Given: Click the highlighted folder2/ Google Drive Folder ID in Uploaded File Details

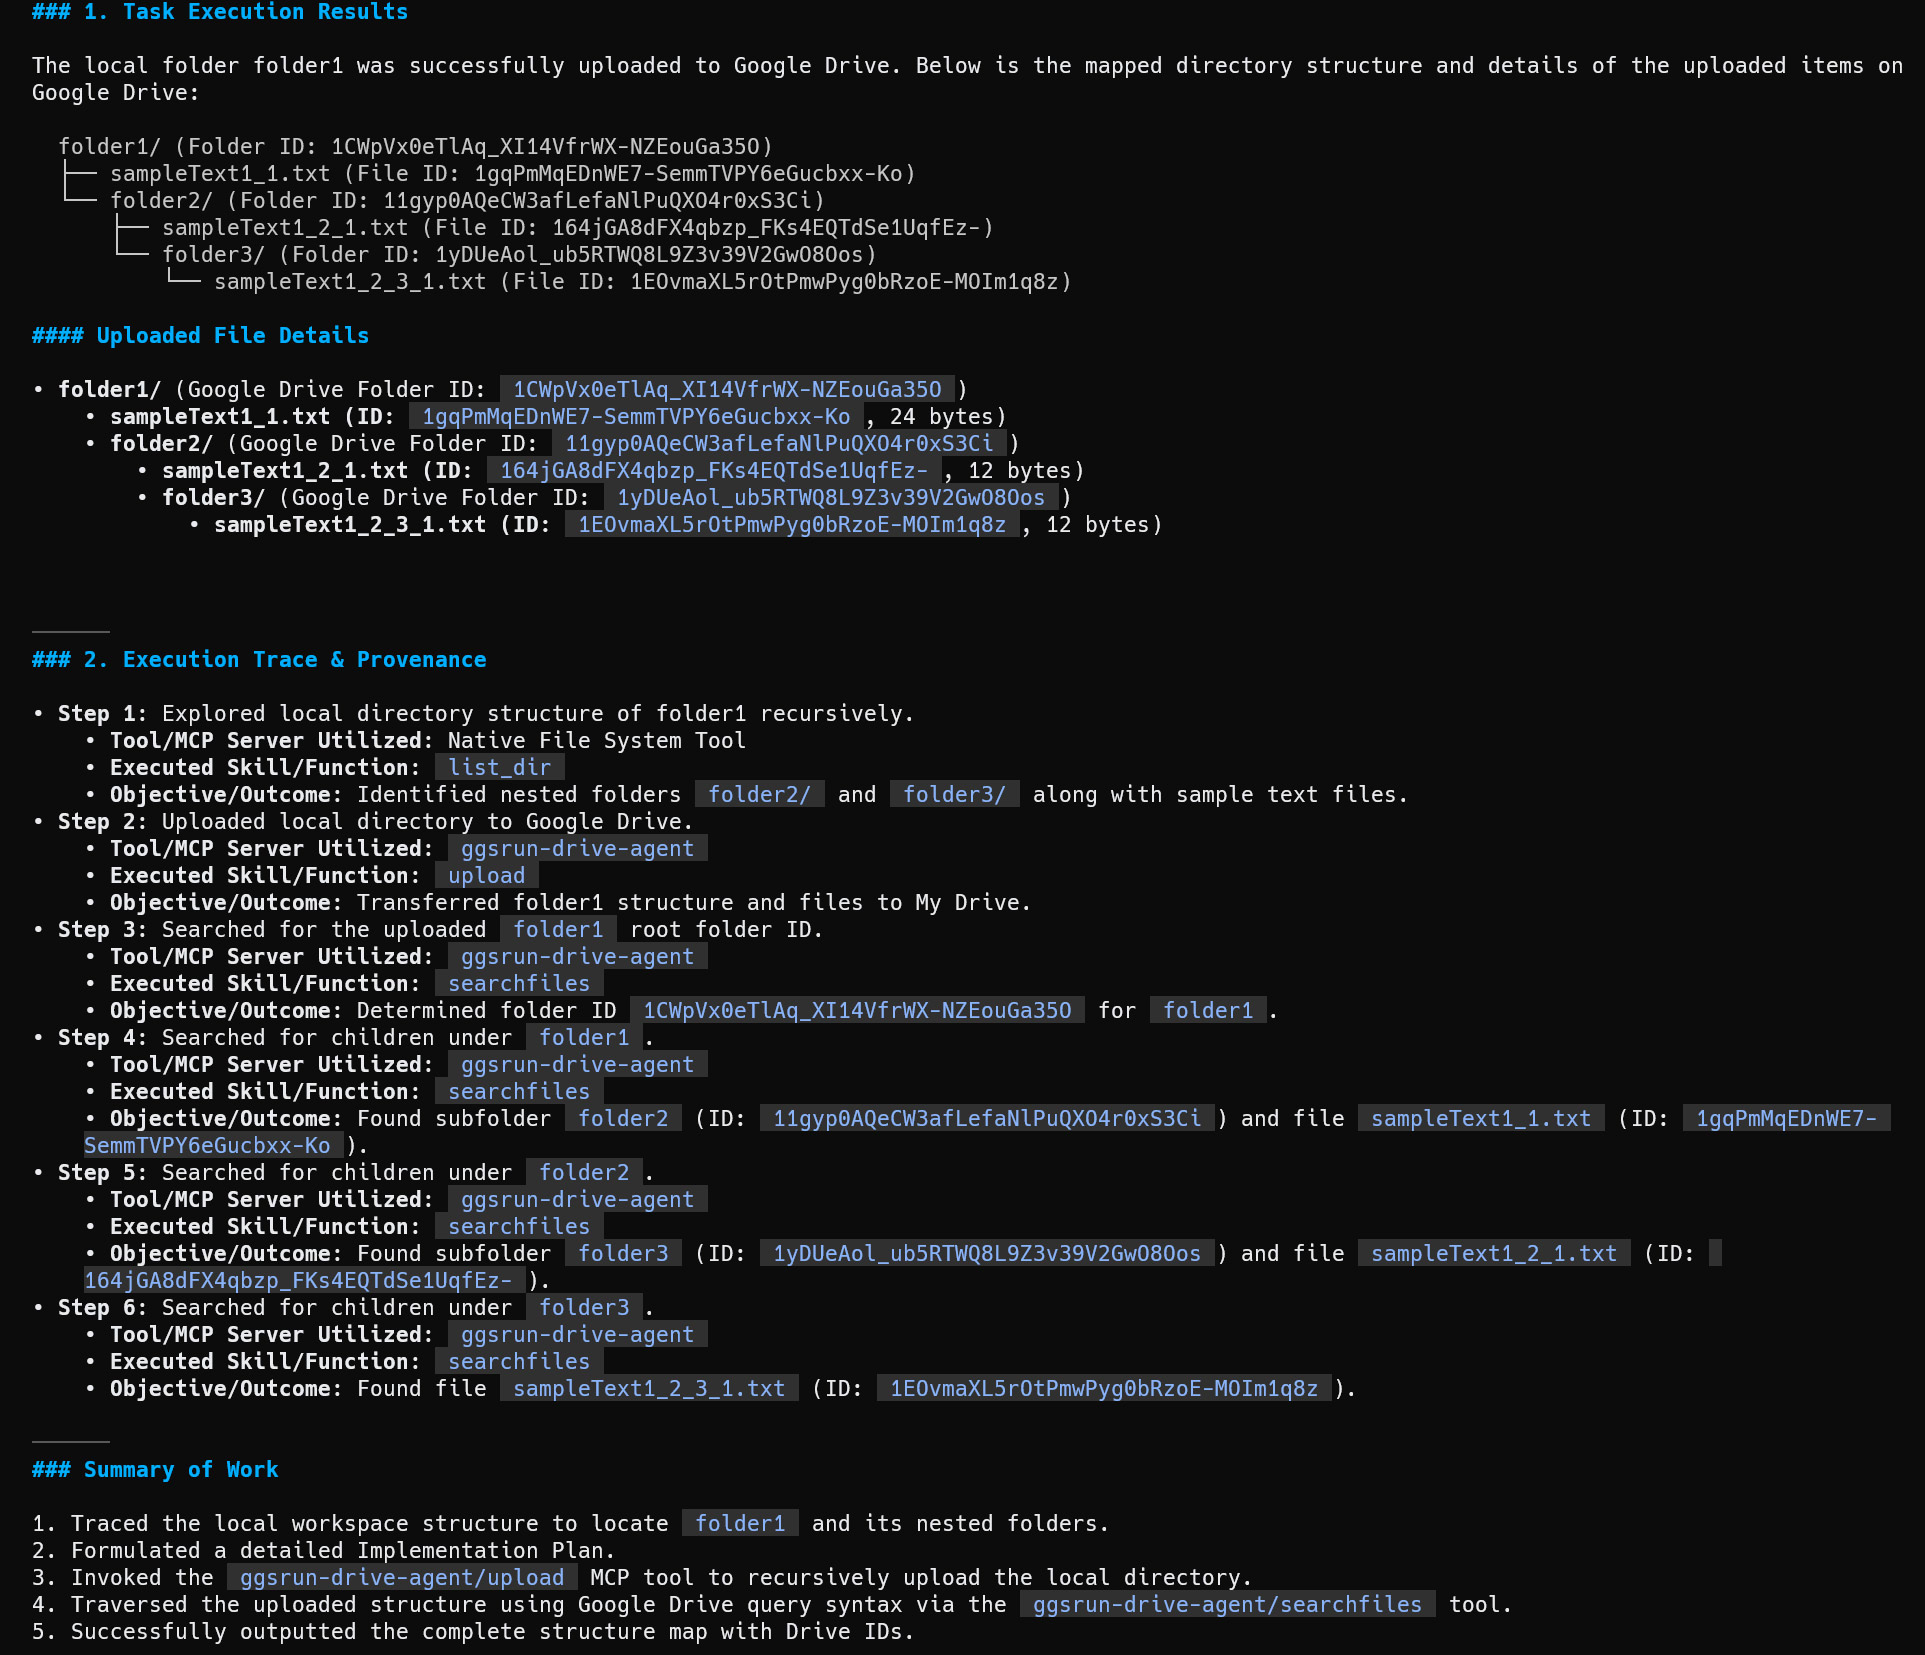Looking at the screenshot, I should coord(779,444).
